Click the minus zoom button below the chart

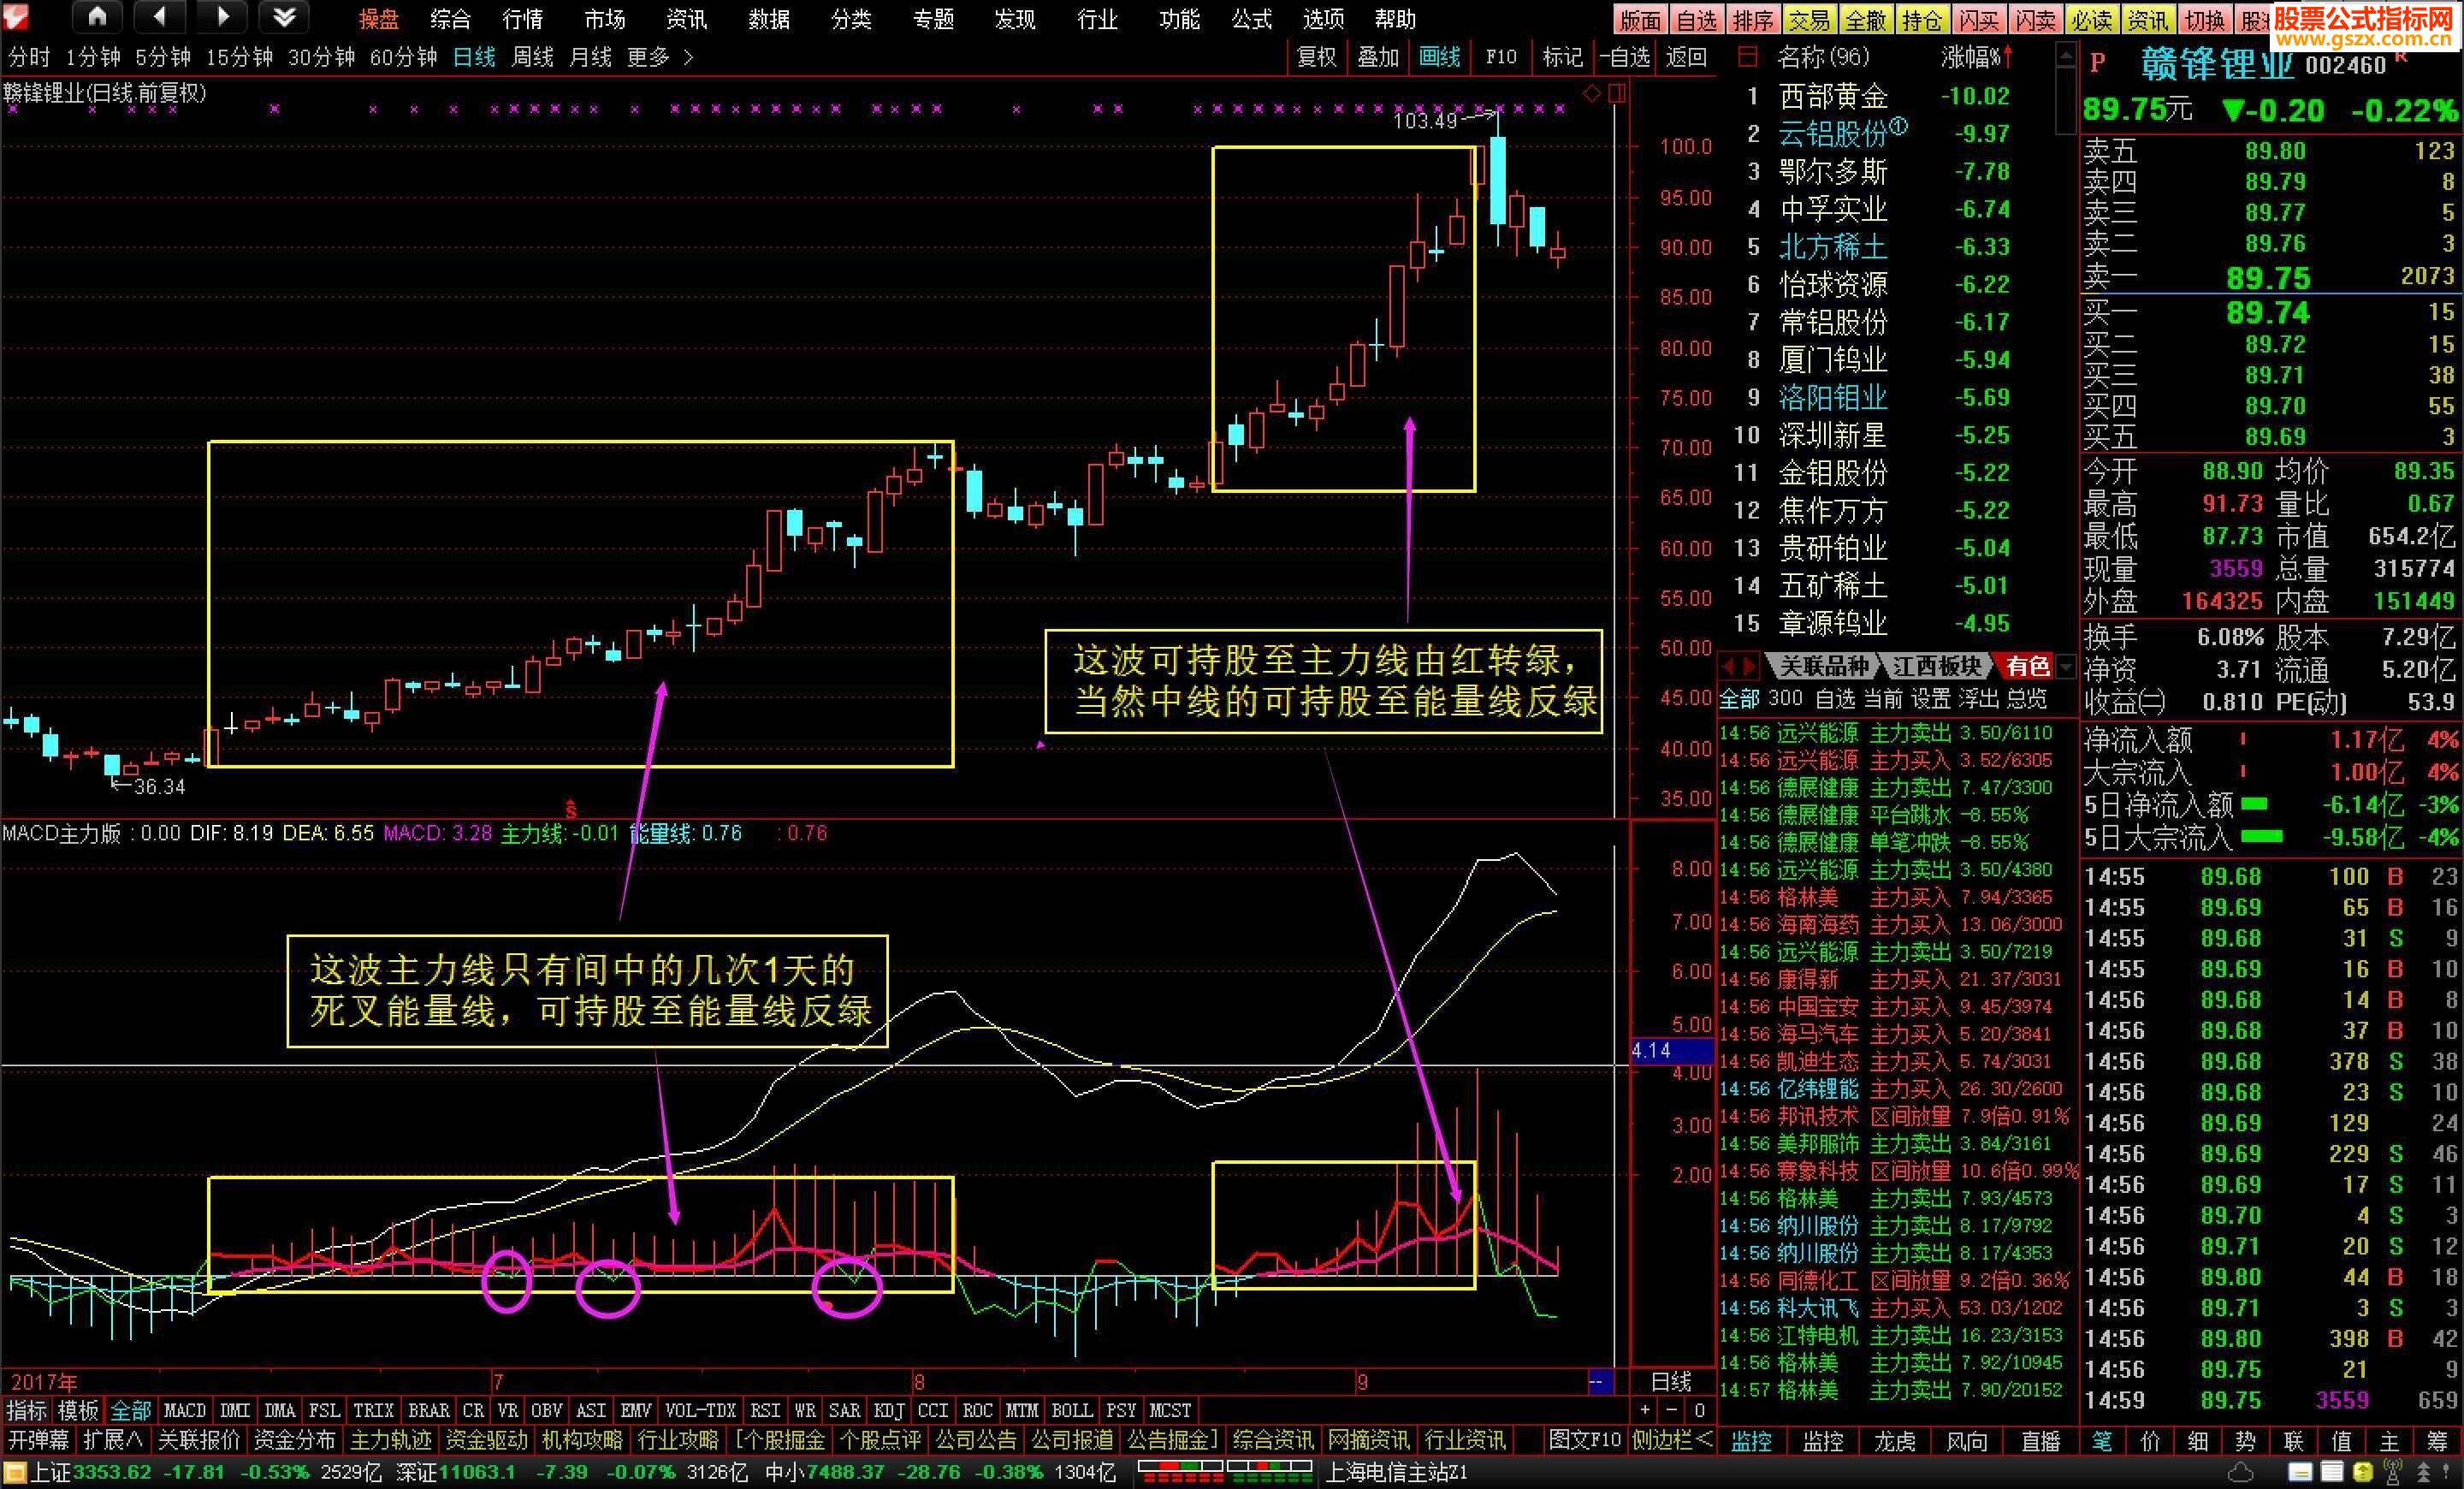click(1672, 1410)
